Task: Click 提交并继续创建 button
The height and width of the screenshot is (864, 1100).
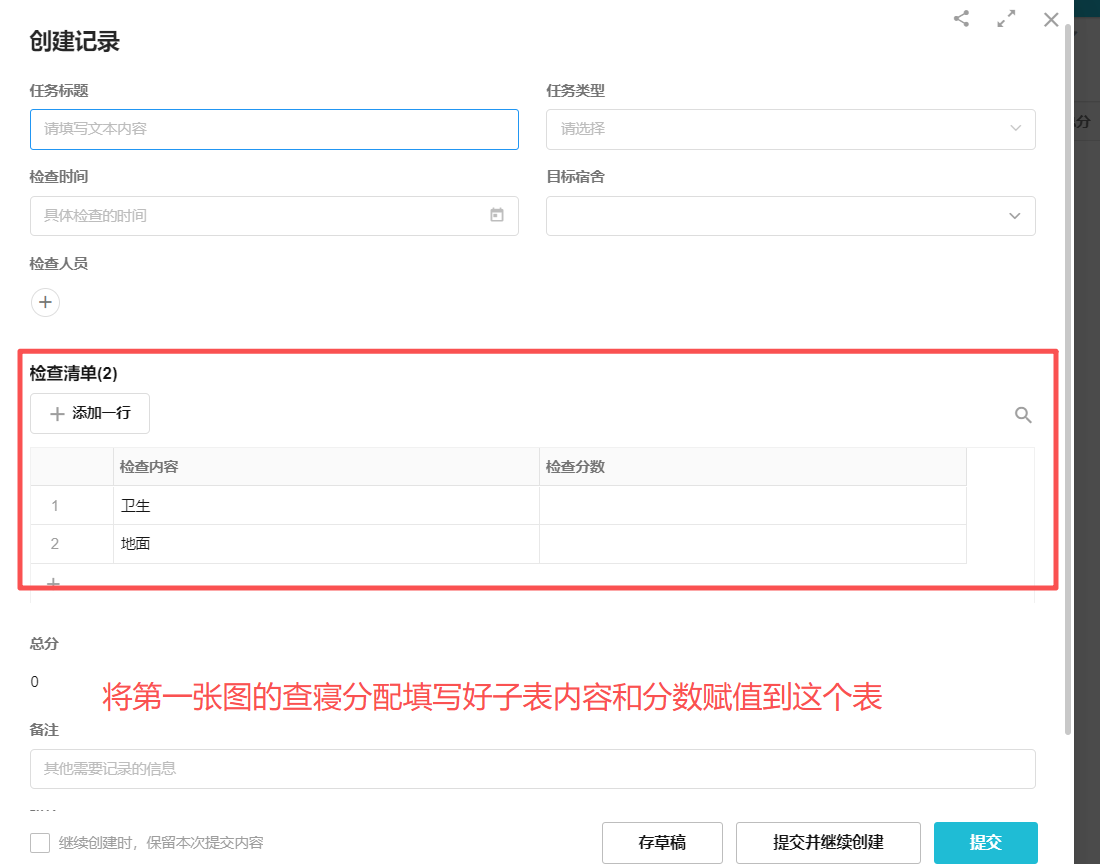Action: 828,842
